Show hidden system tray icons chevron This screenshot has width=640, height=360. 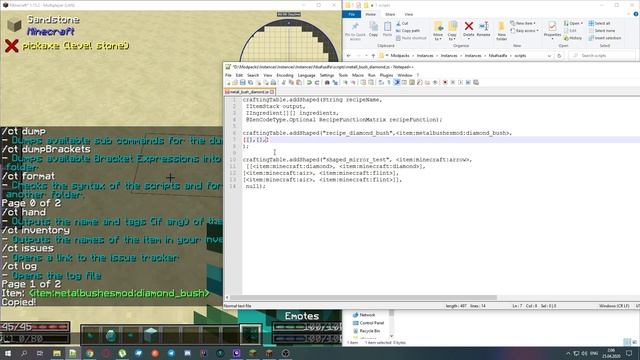click(x=568, y=353)
